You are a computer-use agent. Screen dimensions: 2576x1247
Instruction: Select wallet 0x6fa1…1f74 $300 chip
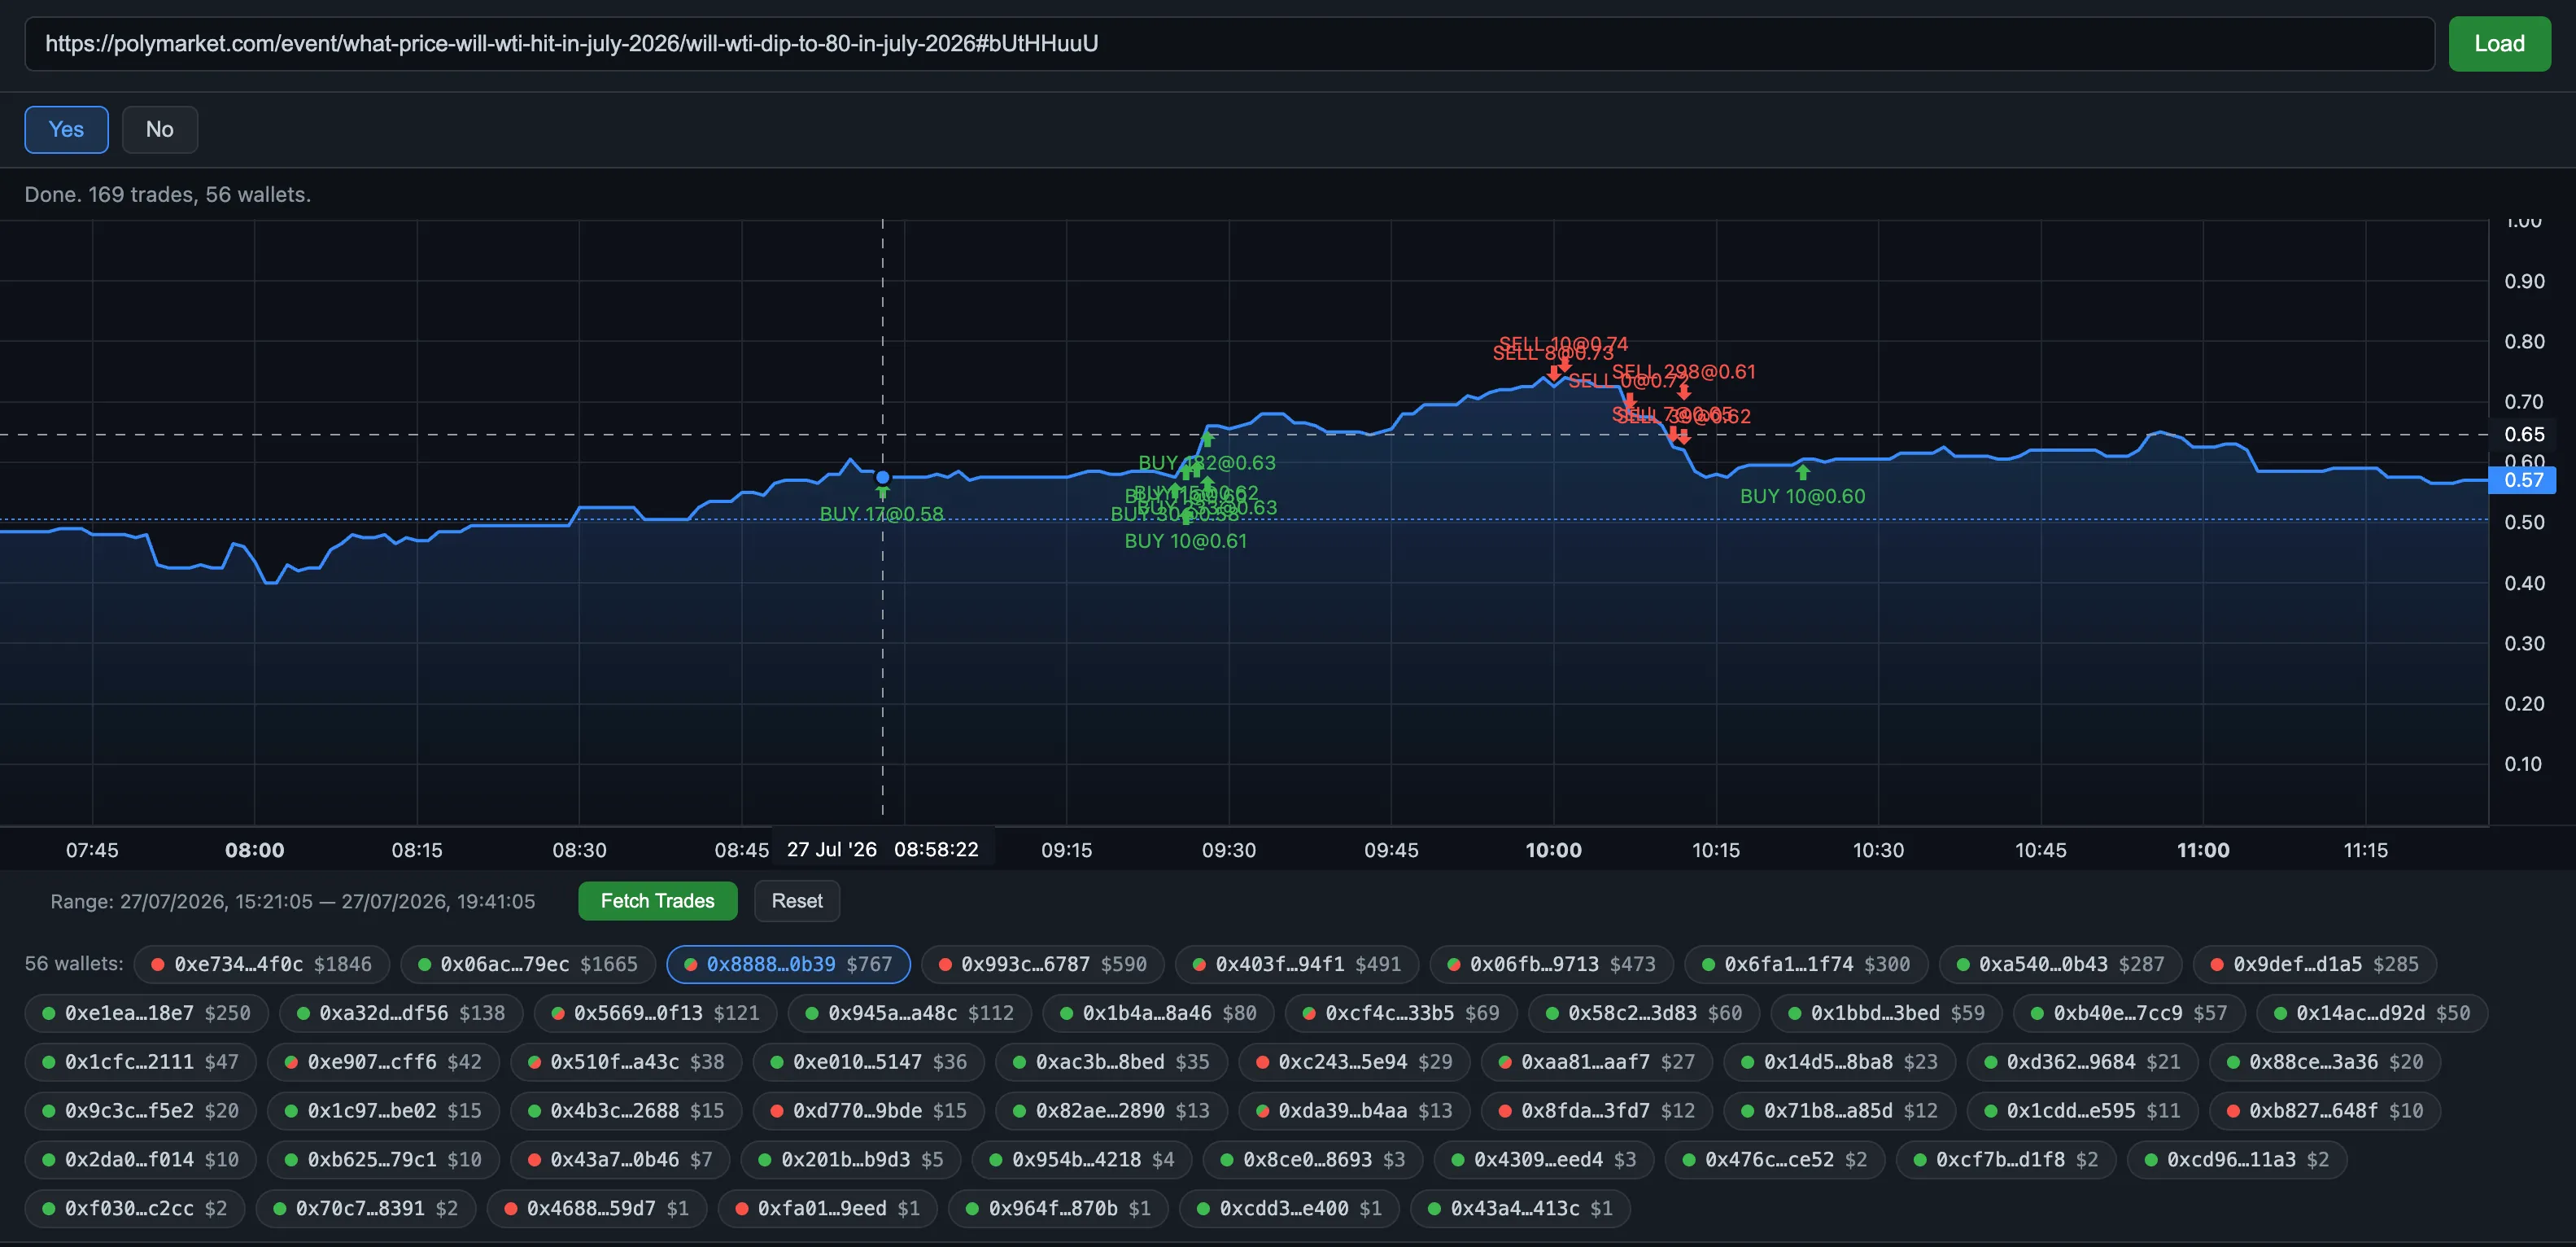[1806, 964]
